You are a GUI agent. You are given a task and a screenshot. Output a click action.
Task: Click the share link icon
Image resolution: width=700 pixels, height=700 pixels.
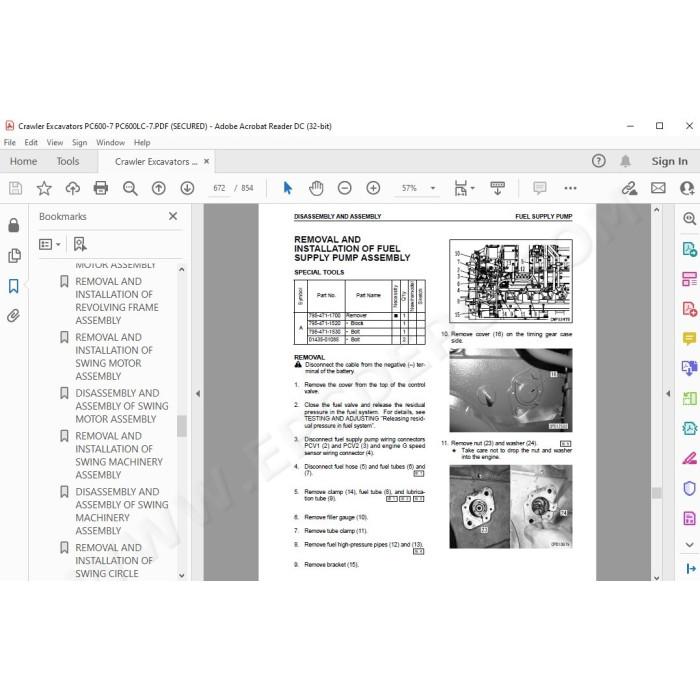(x=629, y=188)
